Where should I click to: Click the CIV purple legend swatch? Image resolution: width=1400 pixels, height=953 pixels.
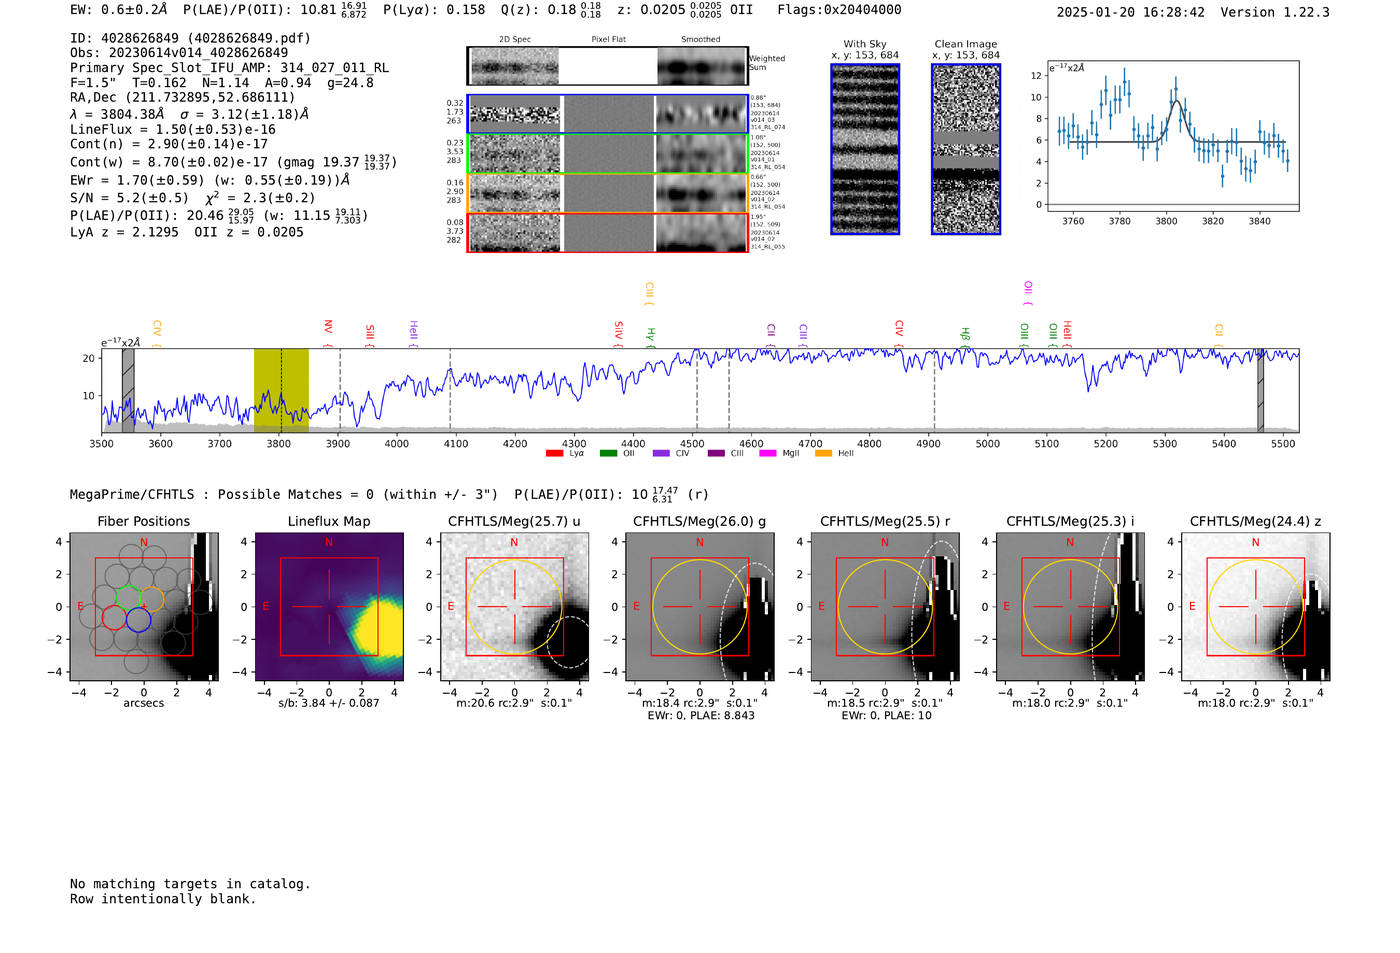(x=661, y=453)
